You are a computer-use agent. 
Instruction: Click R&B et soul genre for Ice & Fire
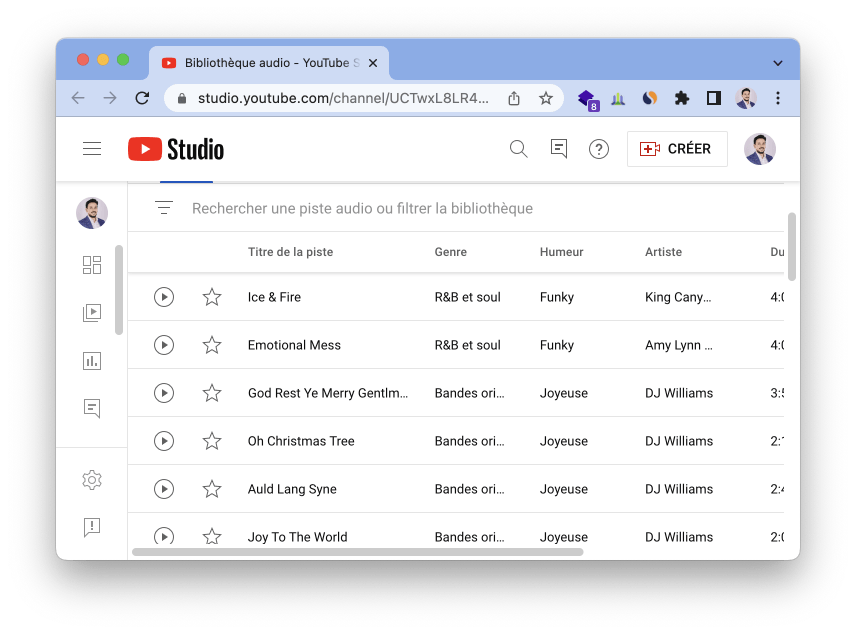pos(467,297)
